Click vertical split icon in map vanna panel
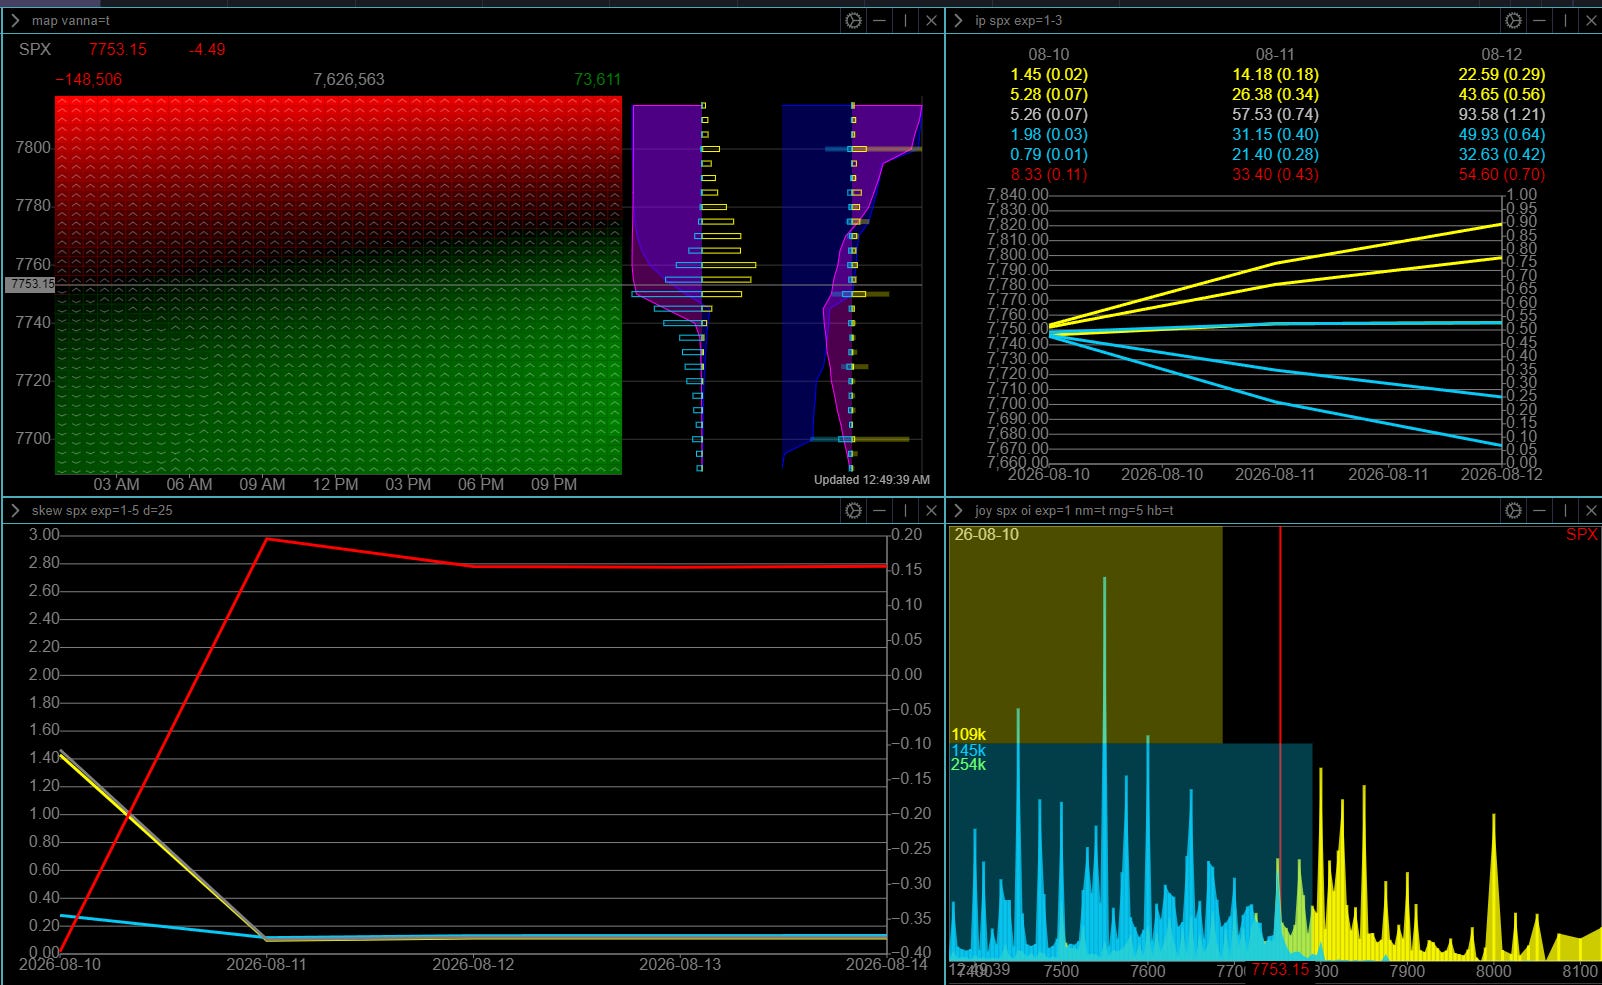This screenshot has width=1602, height=985. coord(906,20)
